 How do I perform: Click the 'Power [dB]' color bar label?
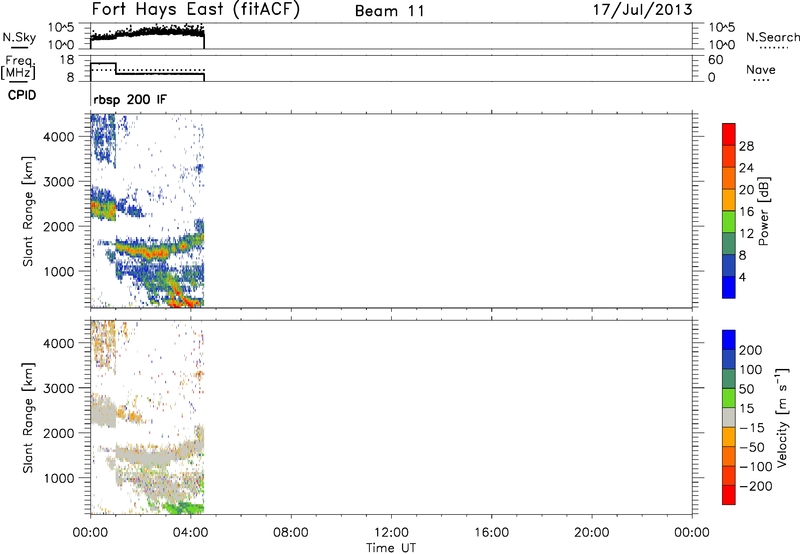tap(763, 211)
